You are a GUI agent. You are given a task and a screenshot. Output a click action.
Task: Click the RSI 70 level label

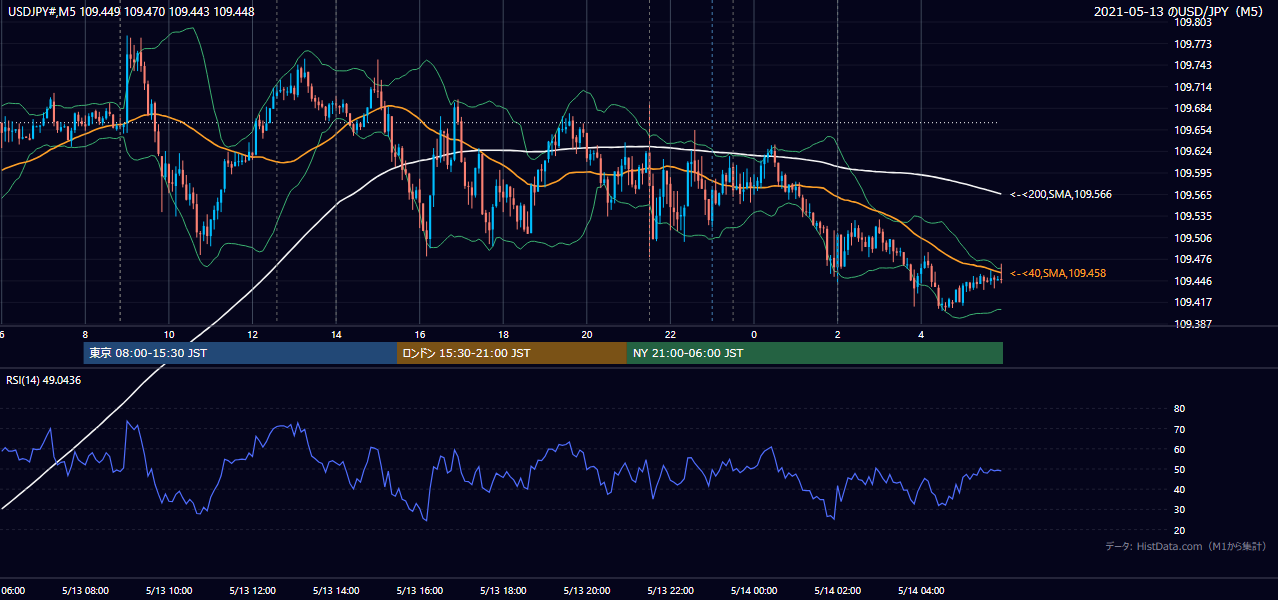1179,429
